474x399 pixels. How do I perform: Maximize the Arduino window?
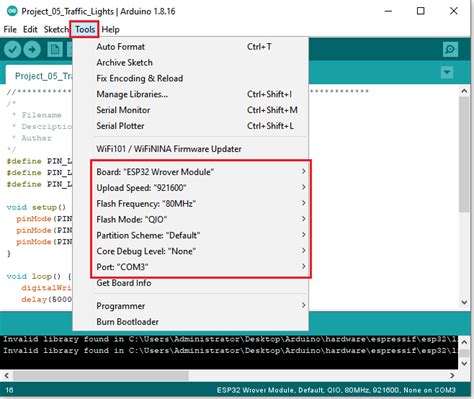[x=421, y=11]
